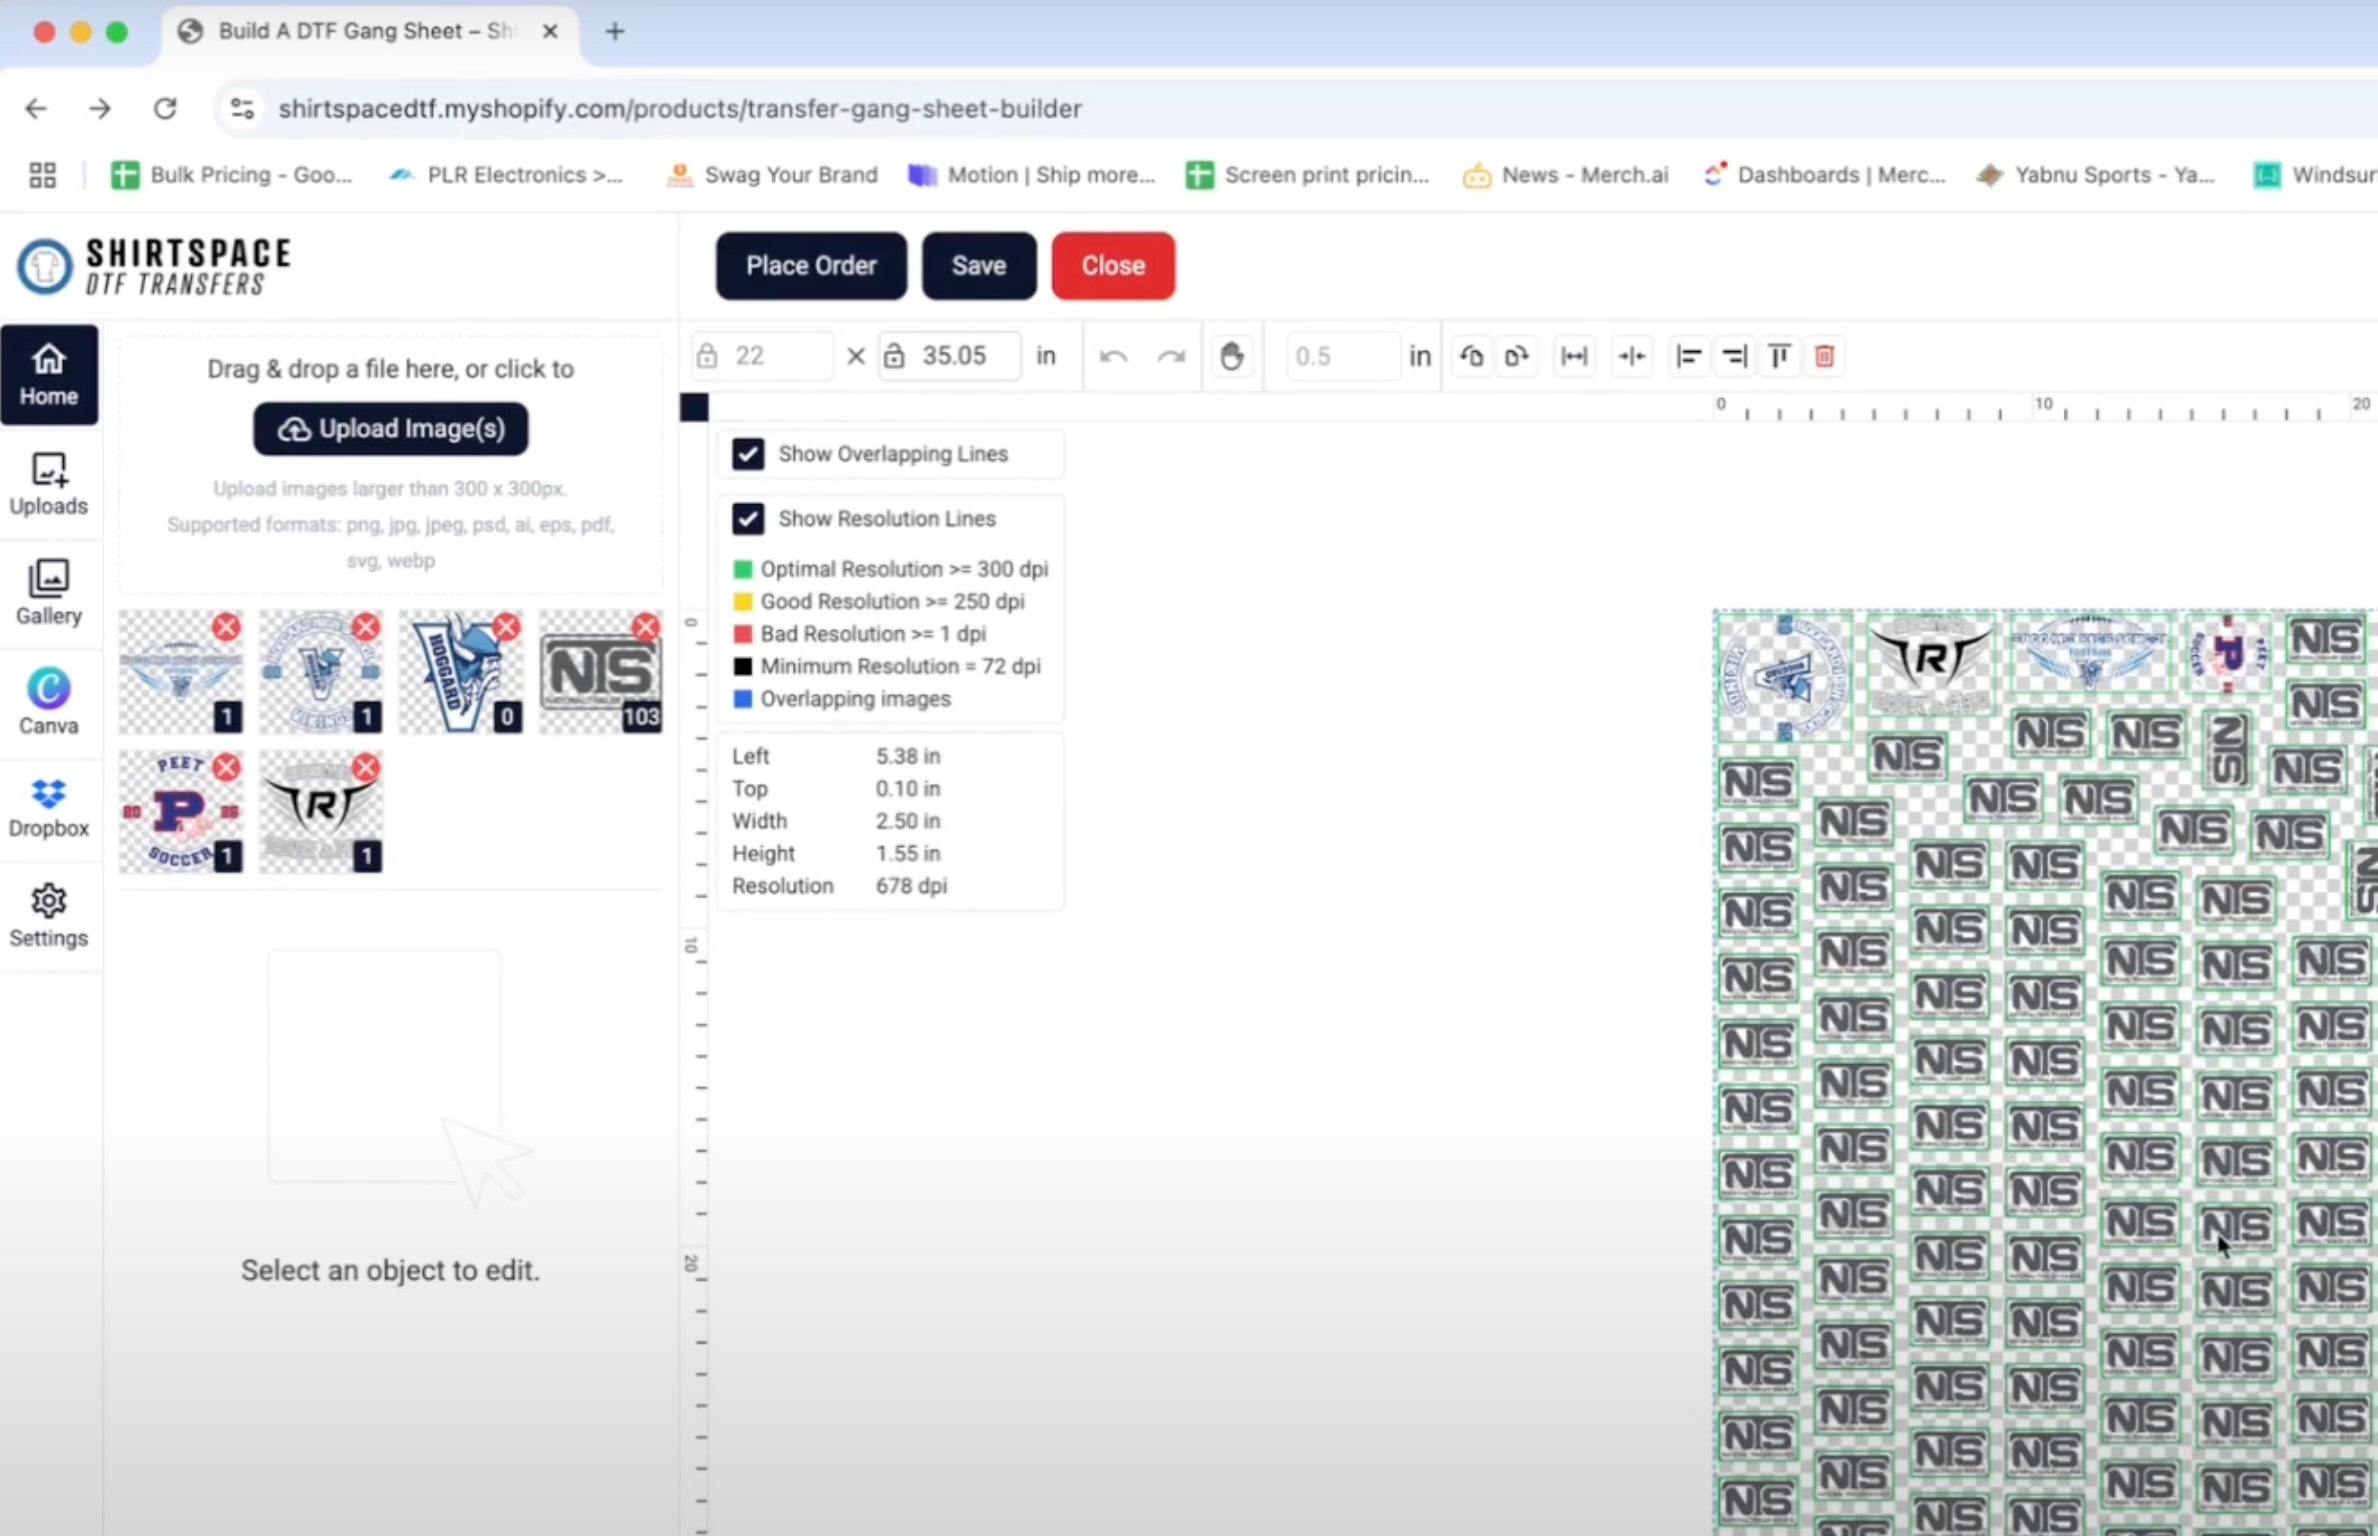Click Upload Image(s) button
The height and width of the screenshot is (1536, 2378).
tap(391, 429)
